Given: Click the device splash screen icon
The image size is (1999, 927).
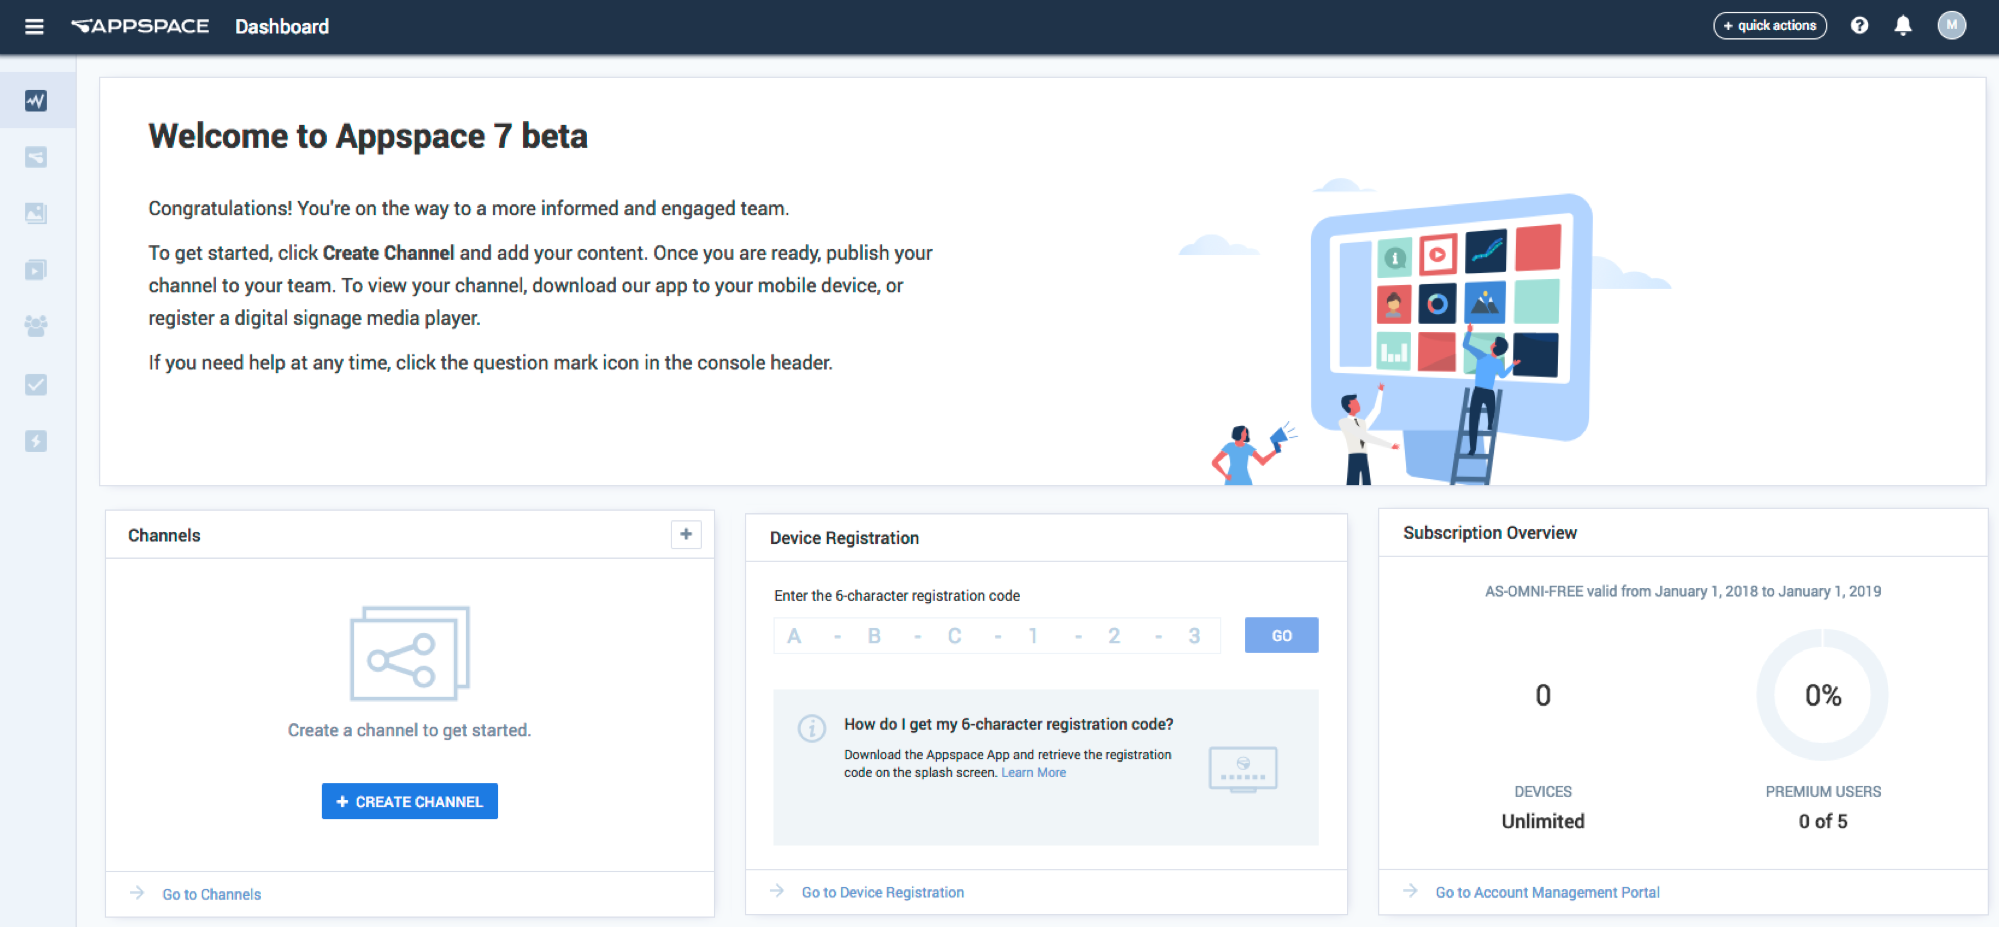Looking at the screenshot, I should 1243,770.
